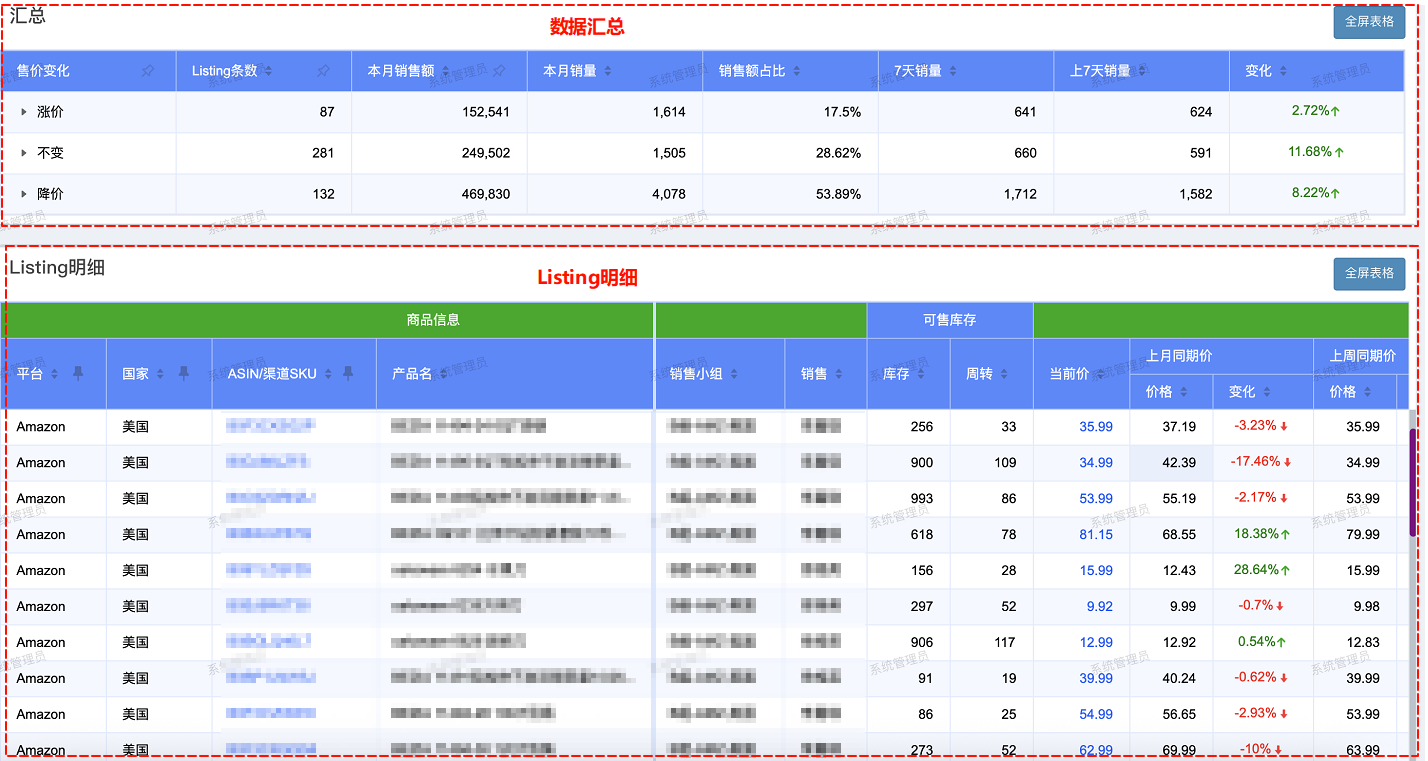The height and width of the screenshot is (761, 1428).
Task: Expand the 涨价 row
Action: point(24,112)
